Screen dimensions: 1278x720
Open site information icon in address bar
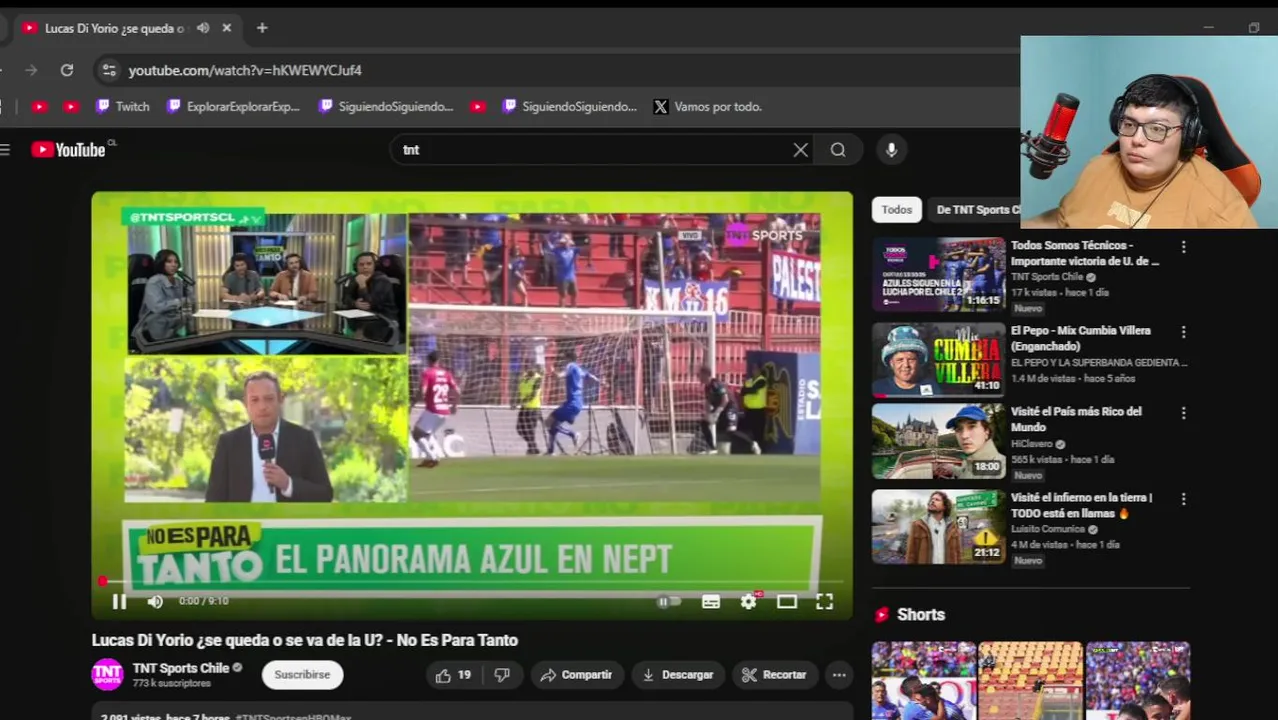(109, 70)
